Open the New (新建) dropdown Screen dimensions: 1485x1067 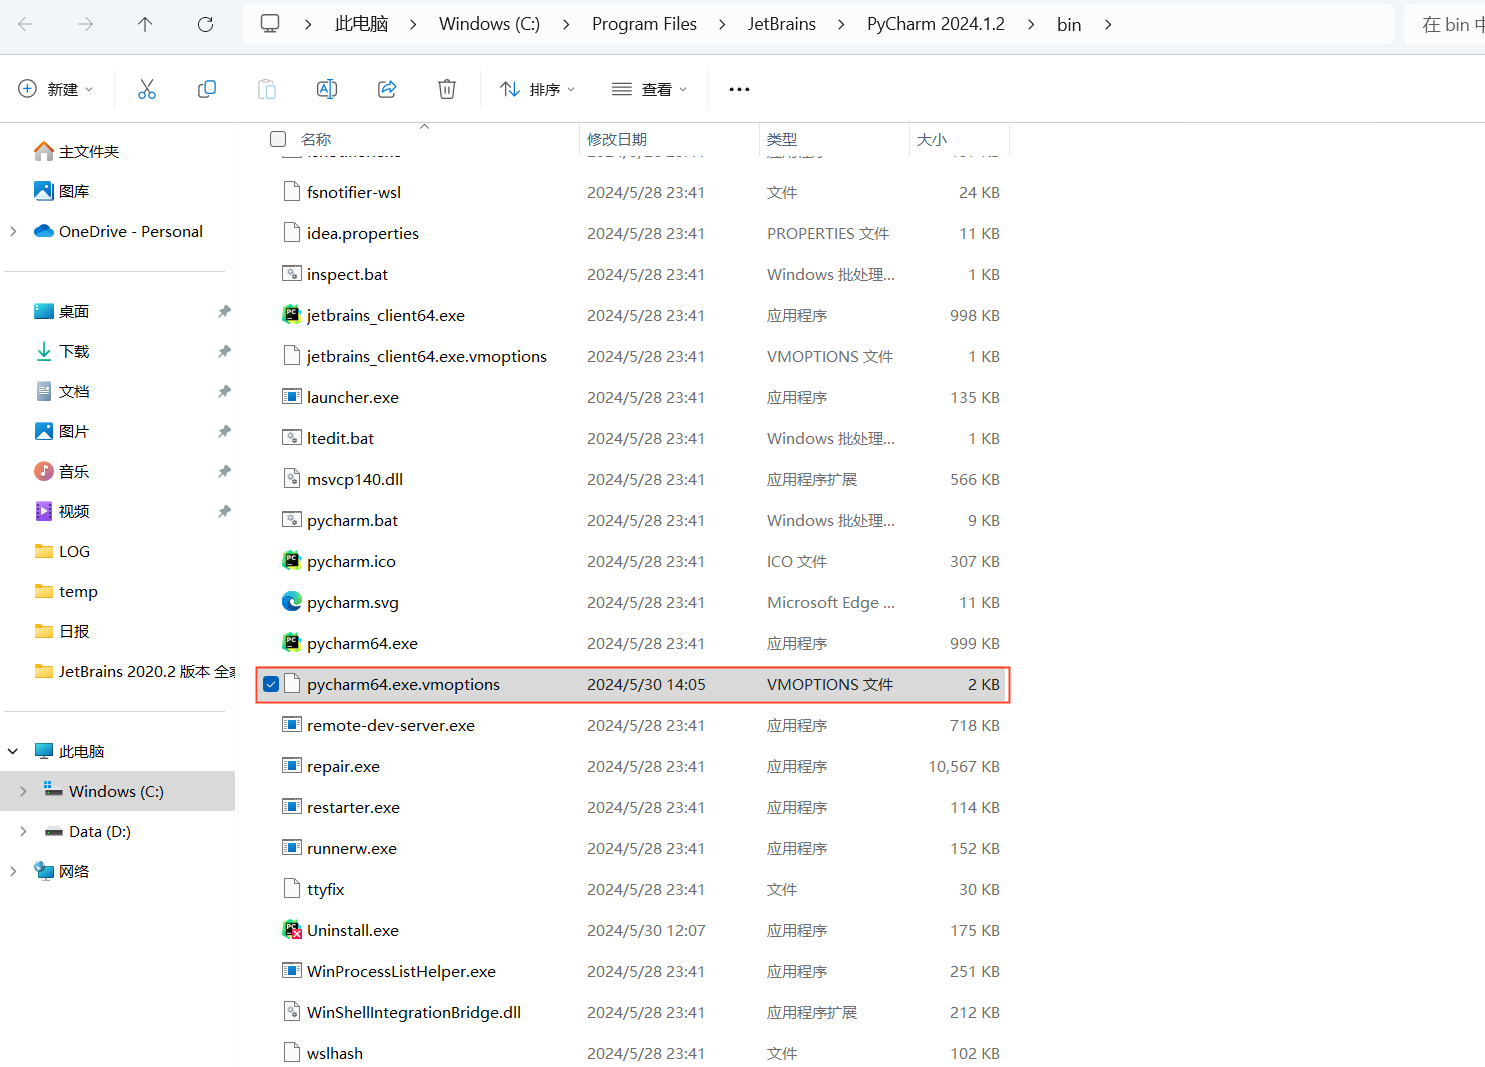point(56,89)
